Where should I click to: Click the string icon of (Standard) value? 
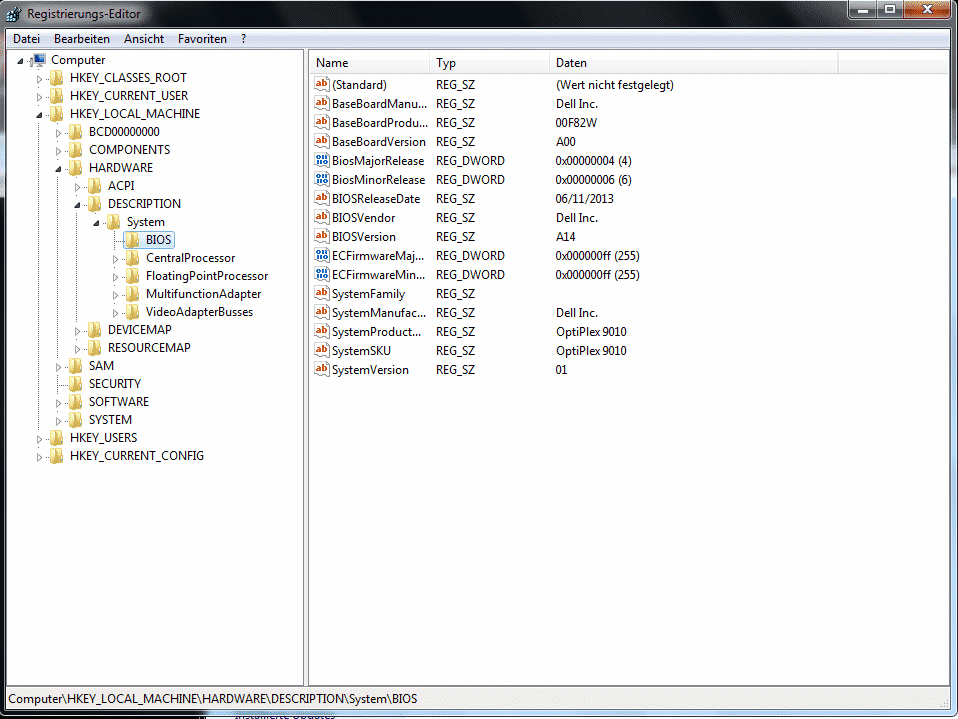(322, 84)
